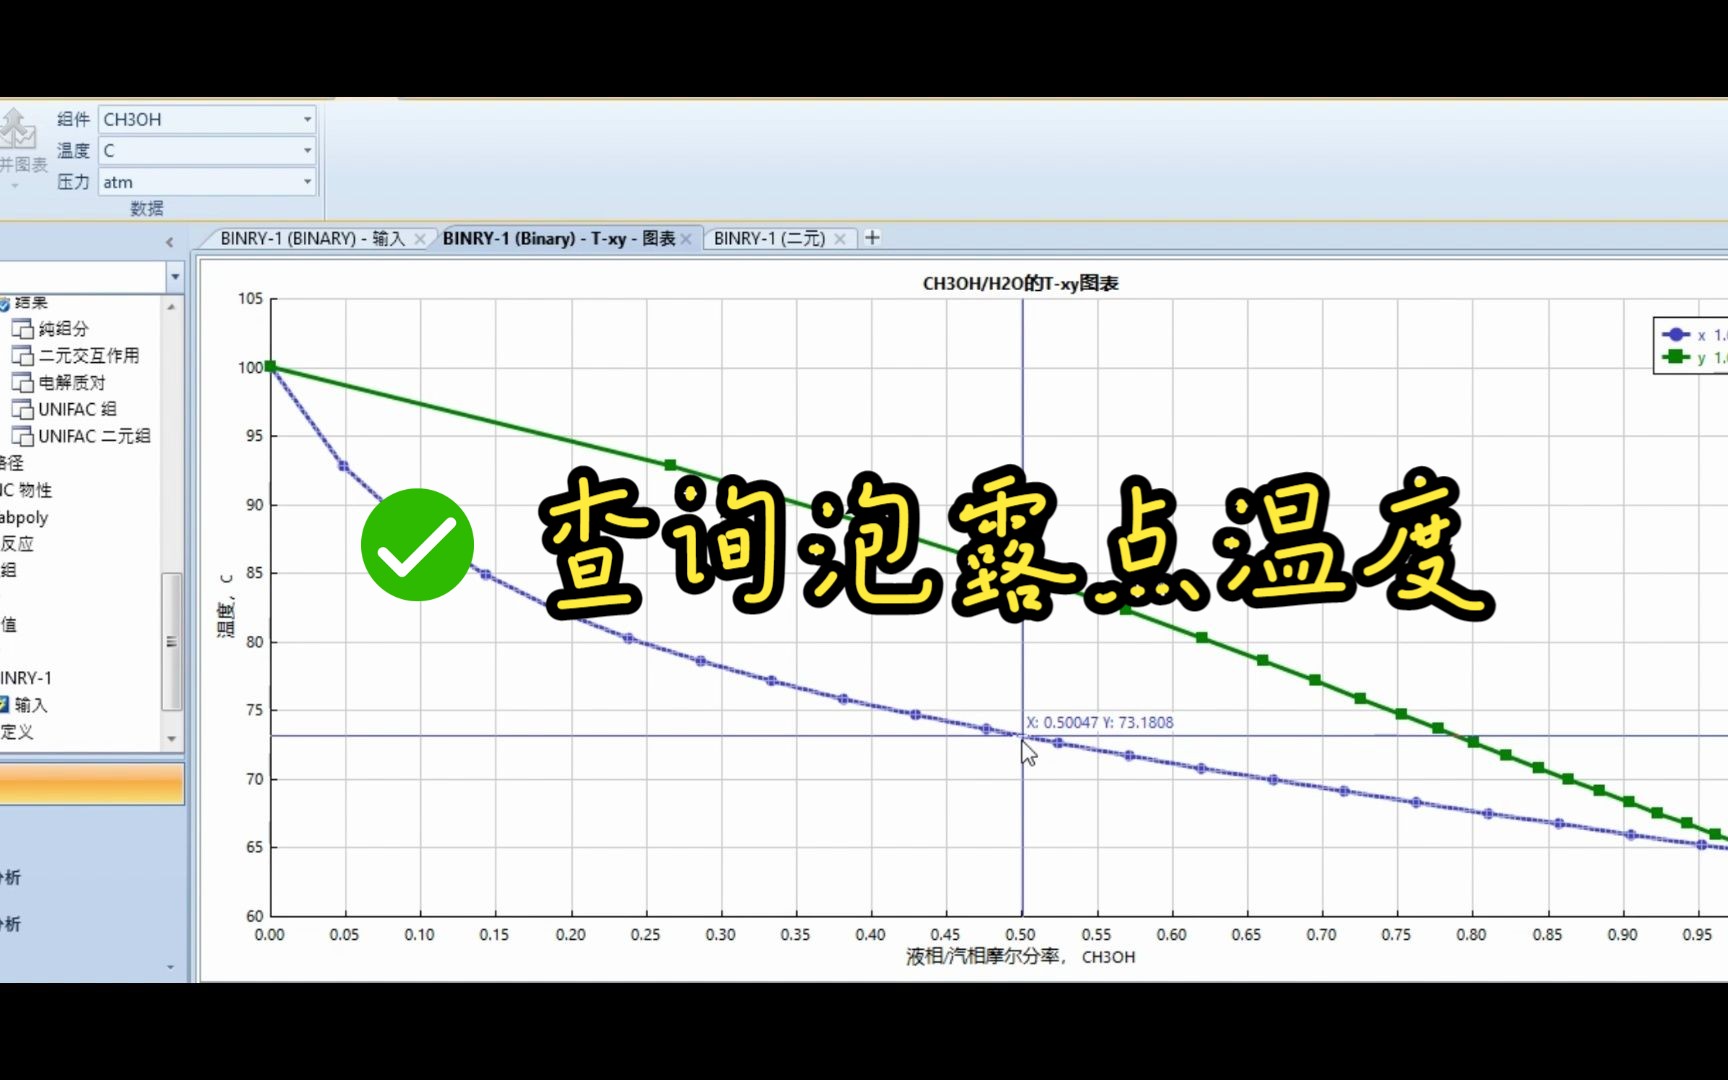The width and height of the screenshot is (1728, 1080).
Task: Click the green curve marker near x 0.80
Action: point(1473,742)
